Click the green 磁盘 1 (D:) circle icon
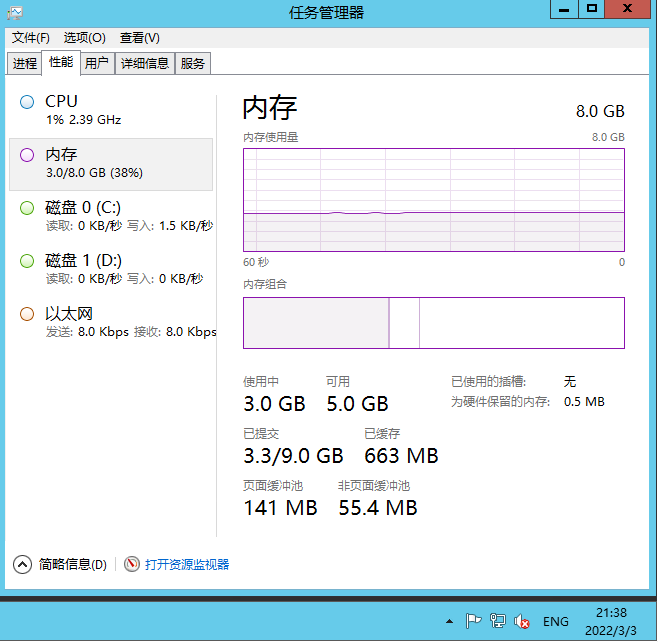This screenshot has width=658, height=642. point(27,261)
